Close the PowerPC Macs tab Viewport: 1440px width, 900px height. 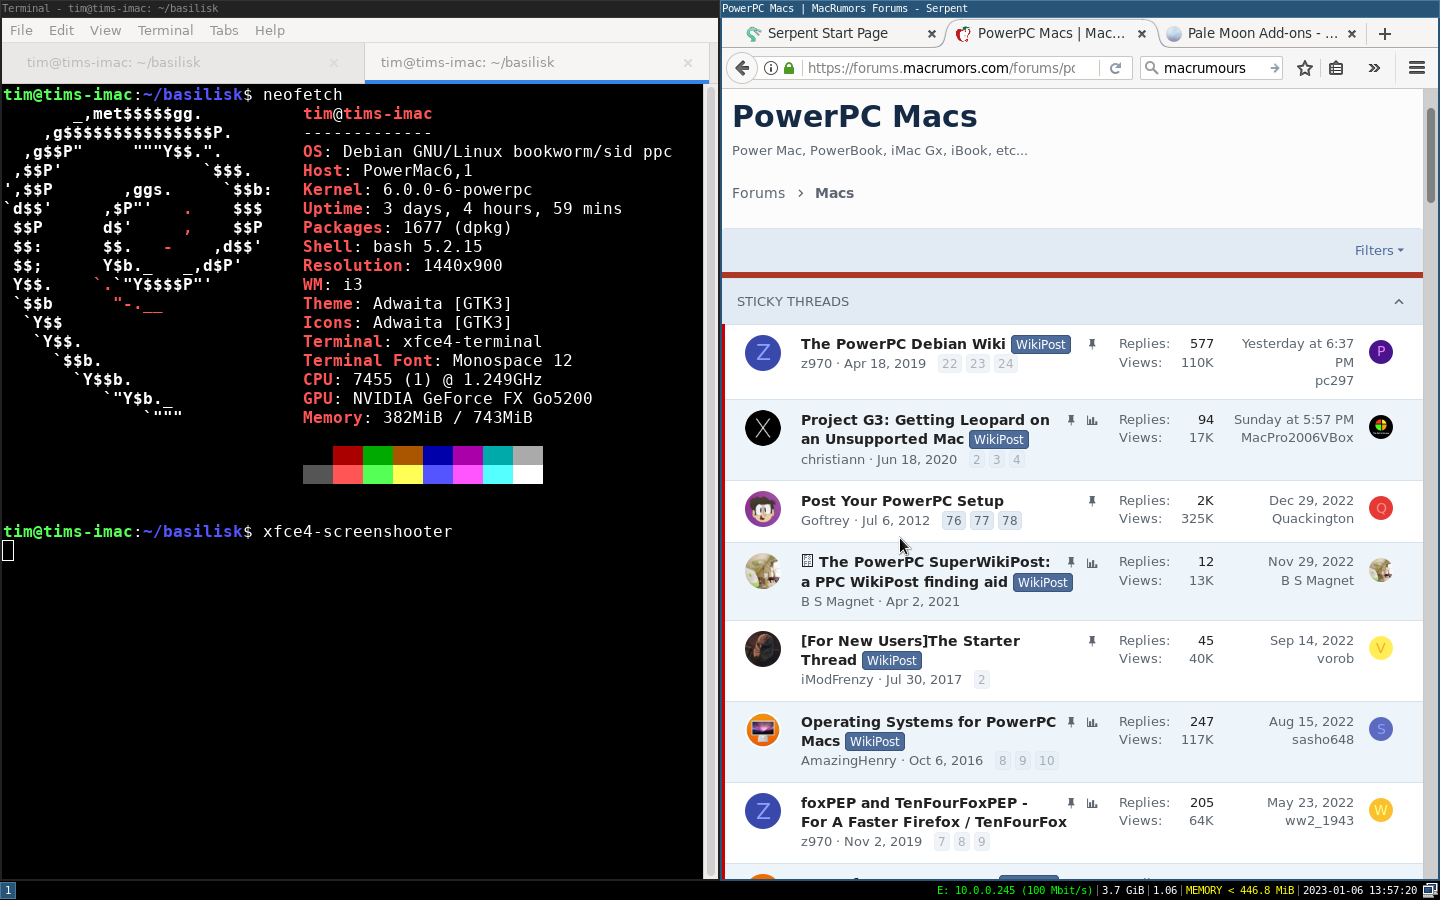[x=1141, y=34]
